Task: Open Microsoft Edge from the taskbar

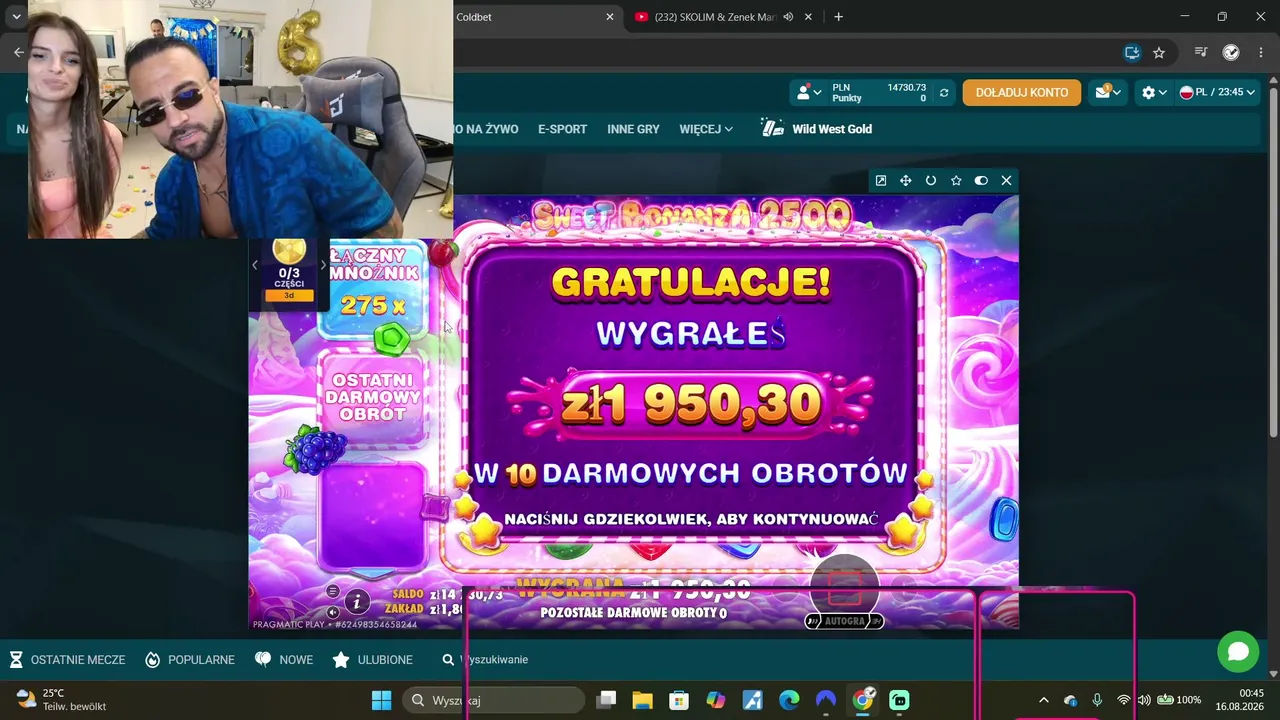Action: click(789, 700)
